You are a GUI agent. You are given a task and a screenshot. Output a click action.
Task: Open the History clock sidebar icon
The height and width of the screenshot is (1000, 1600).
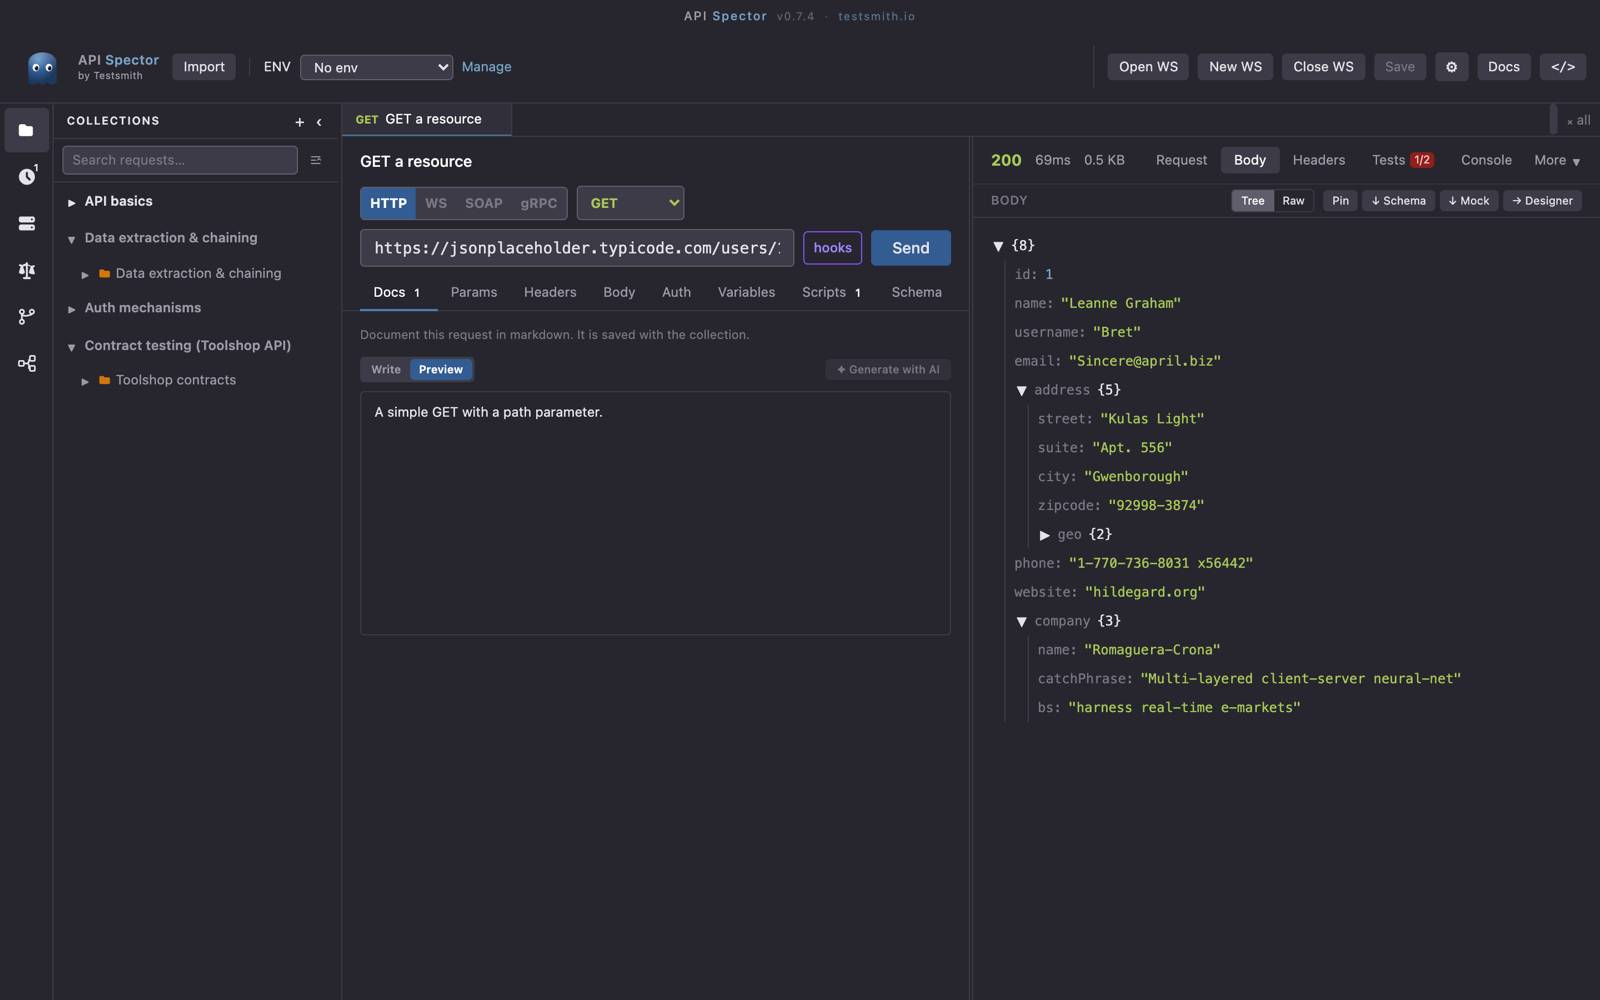point(26,176)
